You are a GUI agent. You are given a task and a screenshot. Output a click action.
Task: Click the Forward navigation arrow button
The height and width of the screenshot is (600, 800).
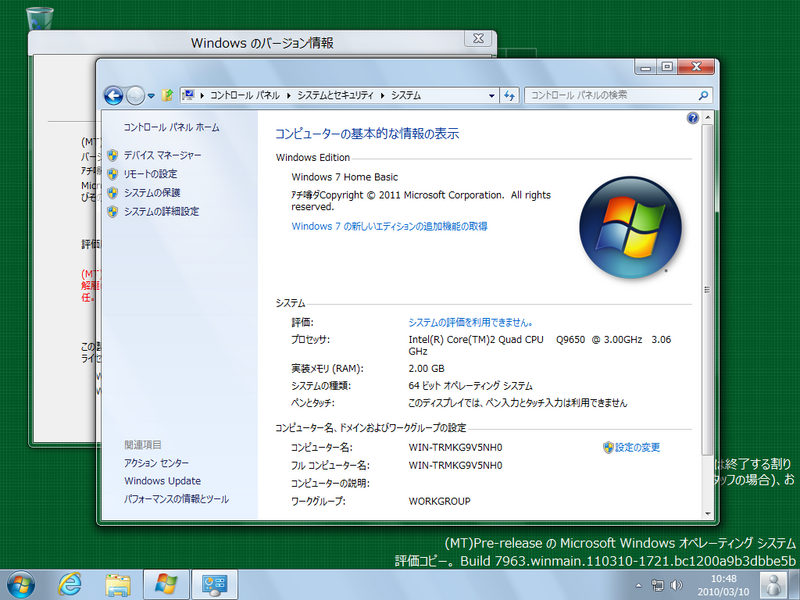[135, 95]
